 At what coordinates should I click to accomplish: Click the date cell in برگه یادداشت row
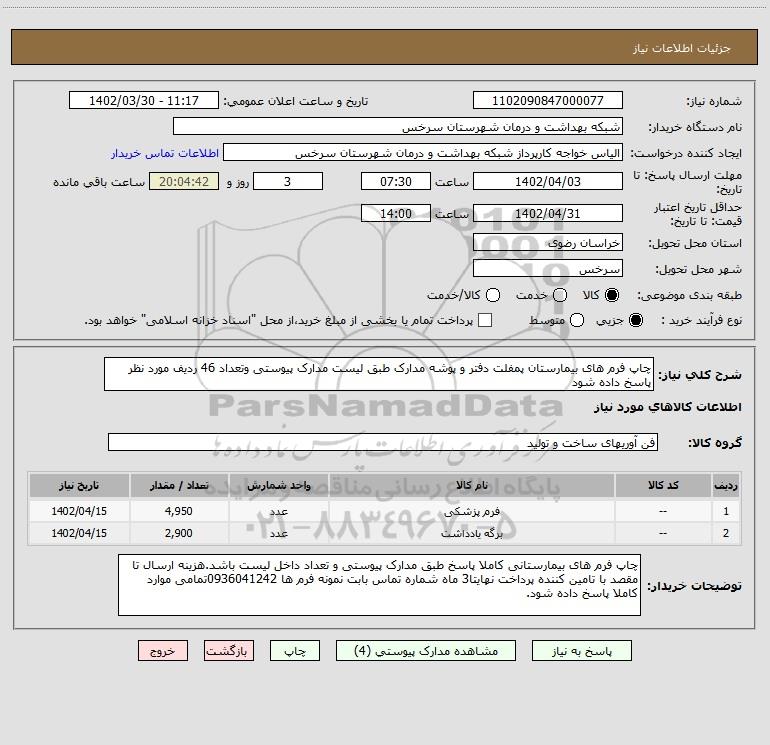click(x=79, y=533)
